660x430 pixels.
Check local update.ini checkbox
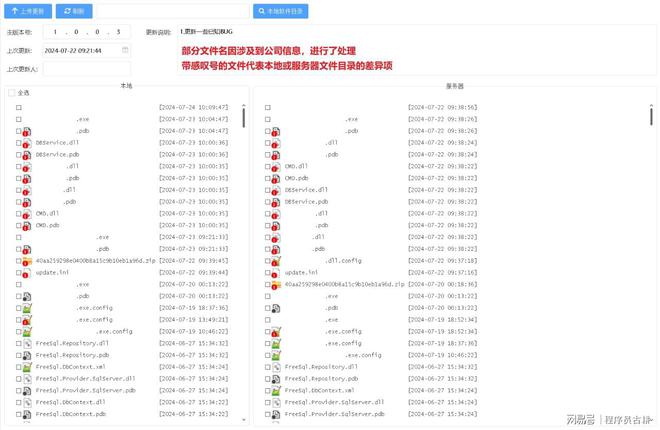pos(19,272)
